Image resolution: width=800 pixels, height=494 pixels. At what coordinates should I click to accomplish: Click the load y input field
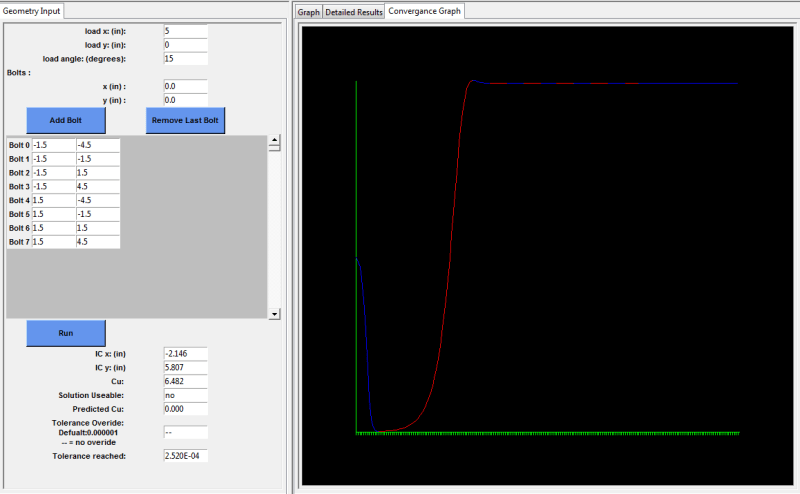[185, 45]
